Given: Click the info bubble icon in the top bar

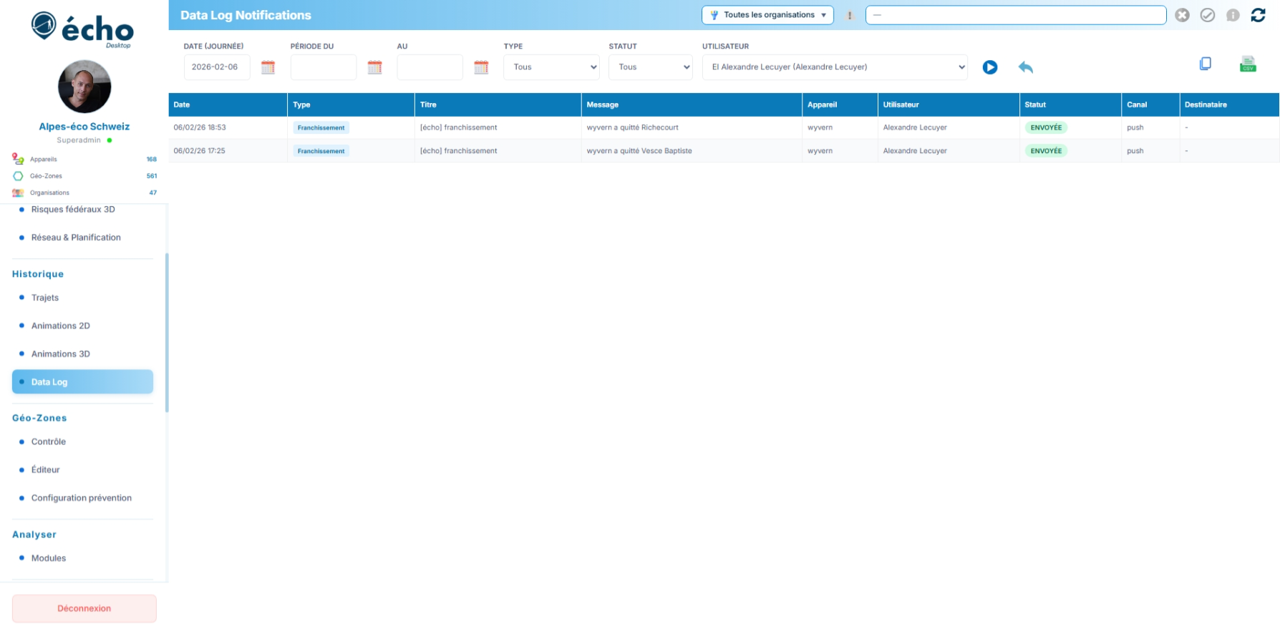Looking at the screenshot, I should (x=1232, y=15).
